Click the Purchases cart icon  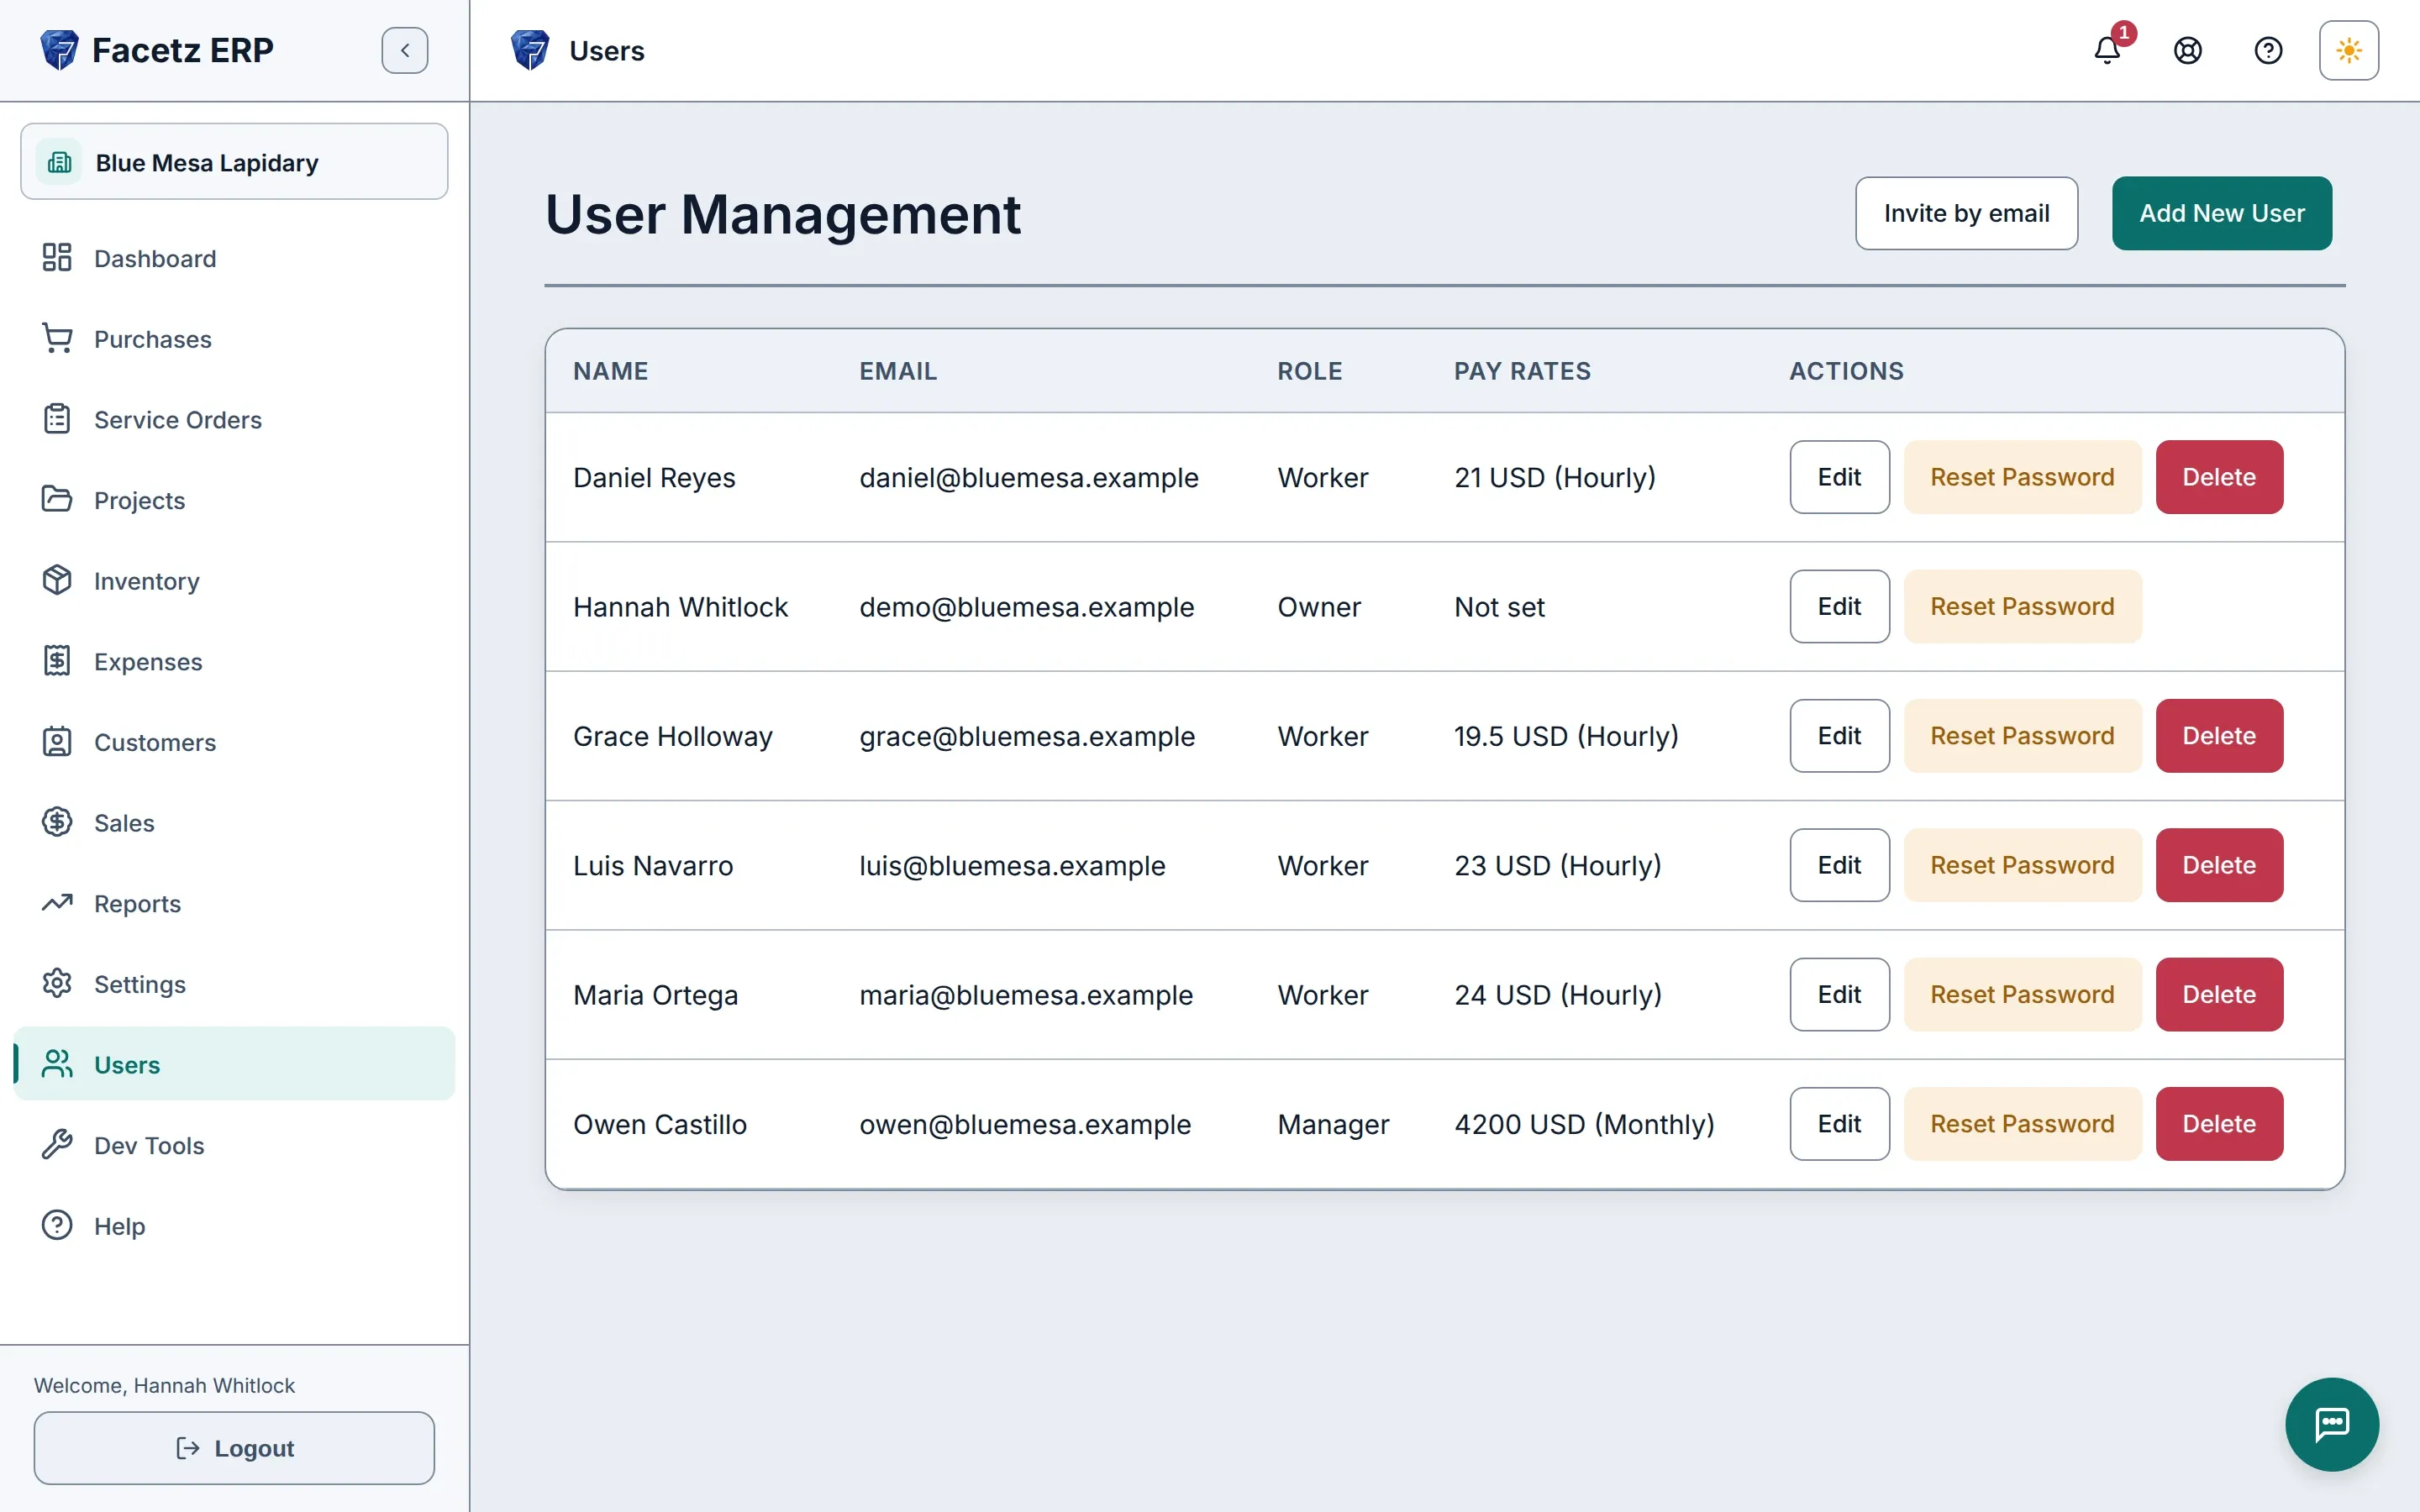click(57, 339)
